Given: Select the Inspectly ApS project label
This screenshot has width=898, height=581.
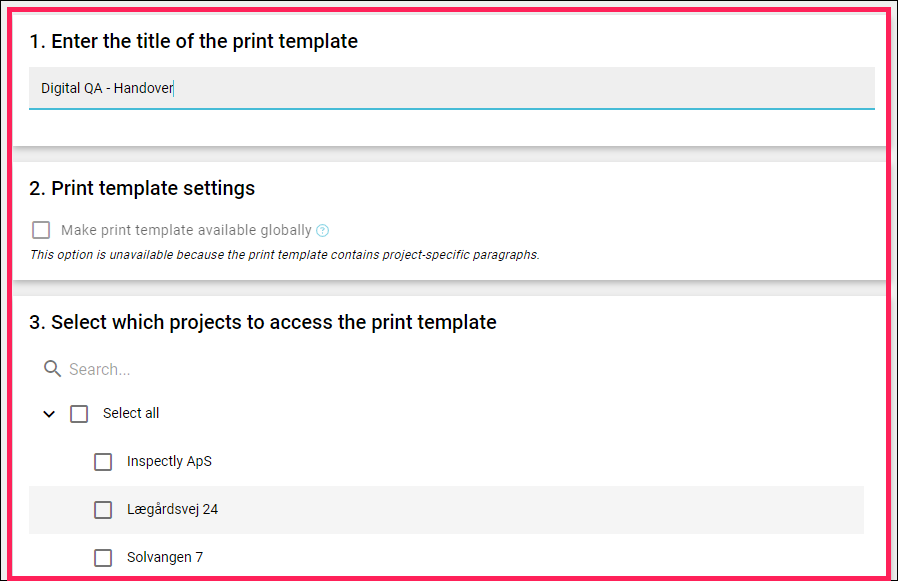Looking at the screenshot, I should click(170, 461).
